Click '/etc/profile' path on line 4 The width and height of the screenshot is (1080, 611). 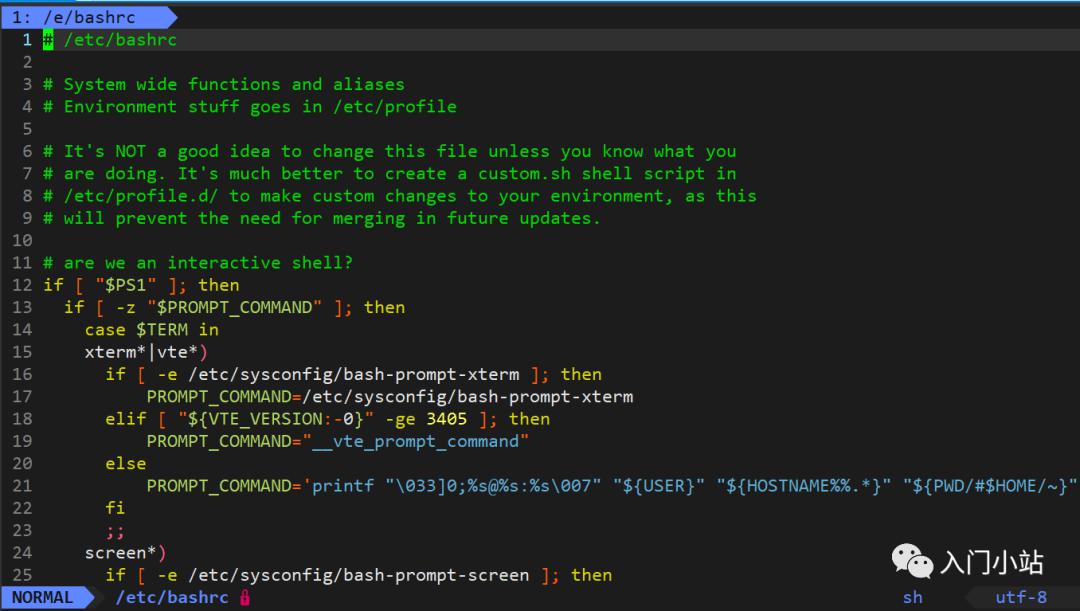395,107
